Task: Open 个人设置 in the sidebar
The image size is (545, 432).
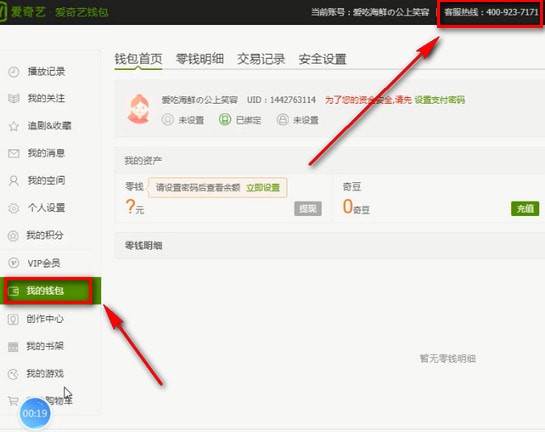Action: 46,208
